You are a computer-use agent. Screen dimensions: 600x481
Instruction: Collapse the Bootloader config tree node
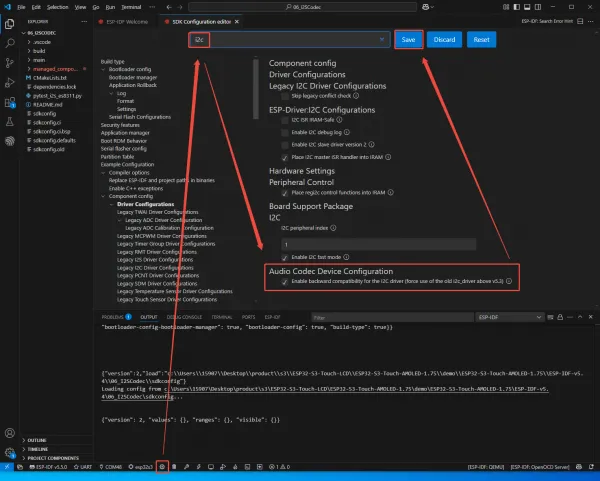pyautogui.click(x=104, y=70)
